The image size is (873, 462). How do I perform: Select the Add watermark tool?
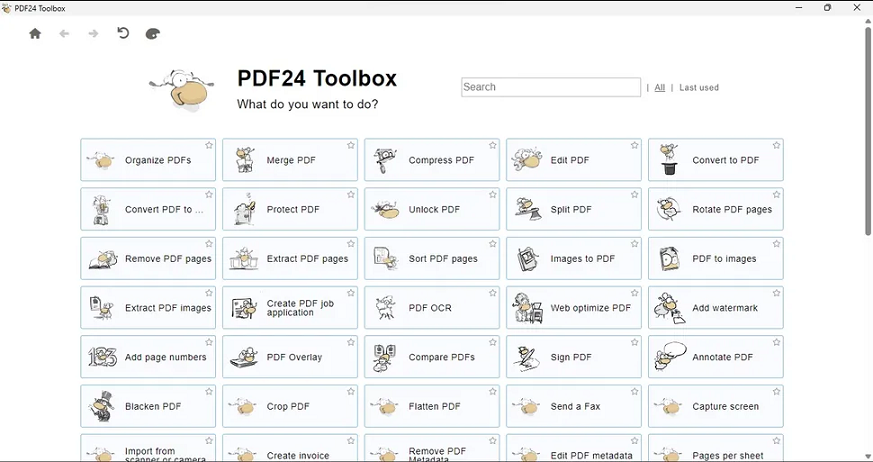tap(716, 308)
